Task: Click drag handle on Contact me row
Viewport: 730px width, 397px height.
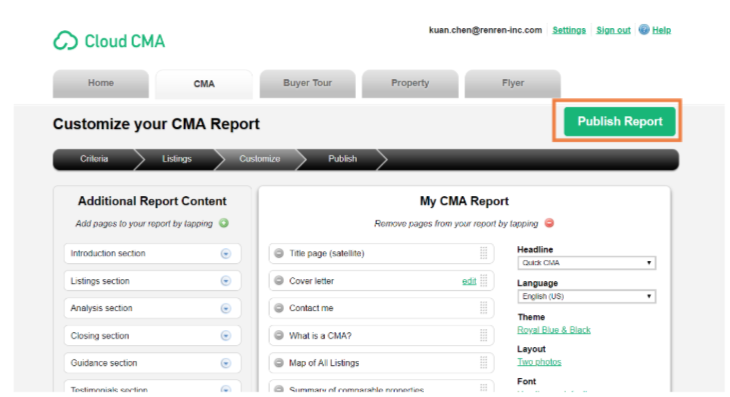Action: pos(484,308)
